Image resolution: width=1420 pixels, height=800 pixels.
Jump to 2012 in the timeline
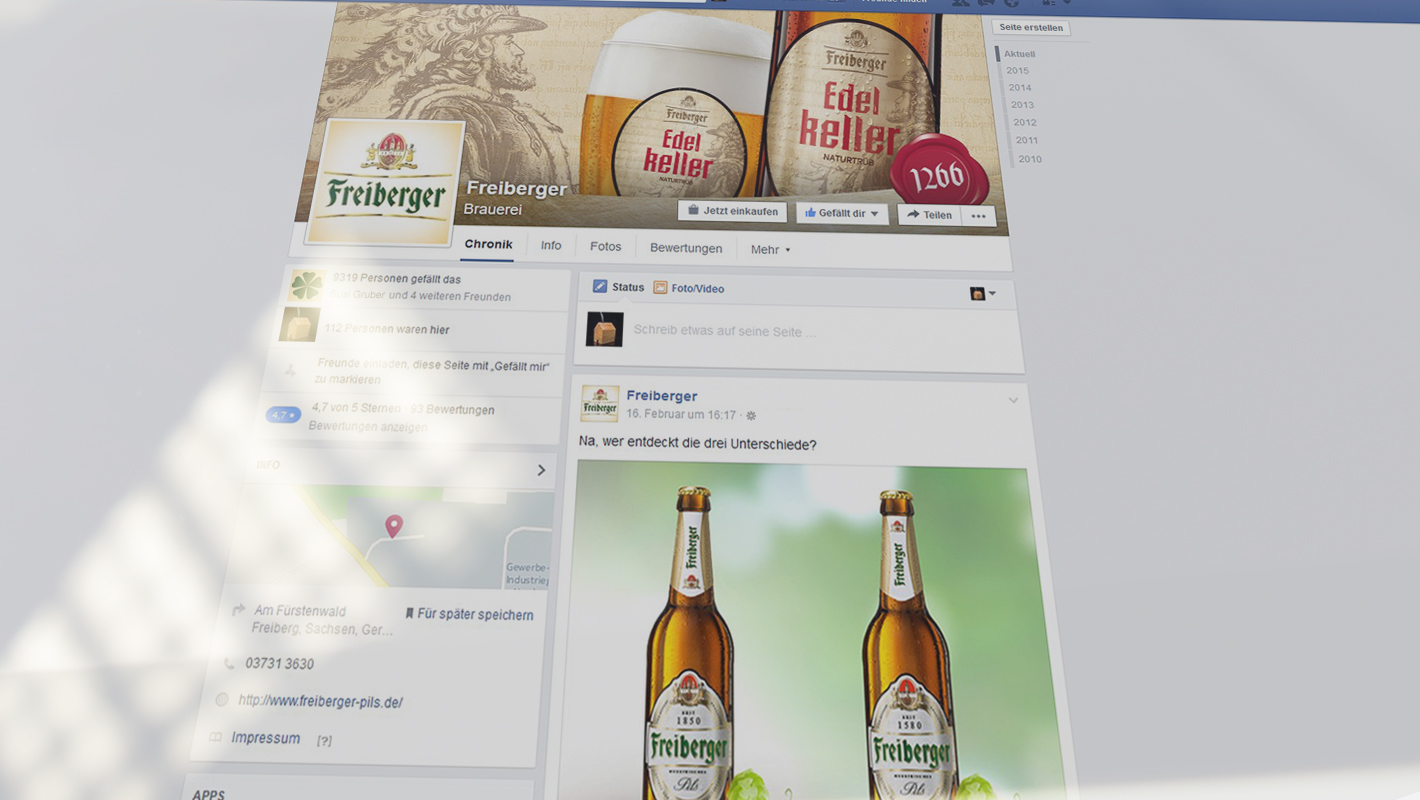(x=1025, y=123)
